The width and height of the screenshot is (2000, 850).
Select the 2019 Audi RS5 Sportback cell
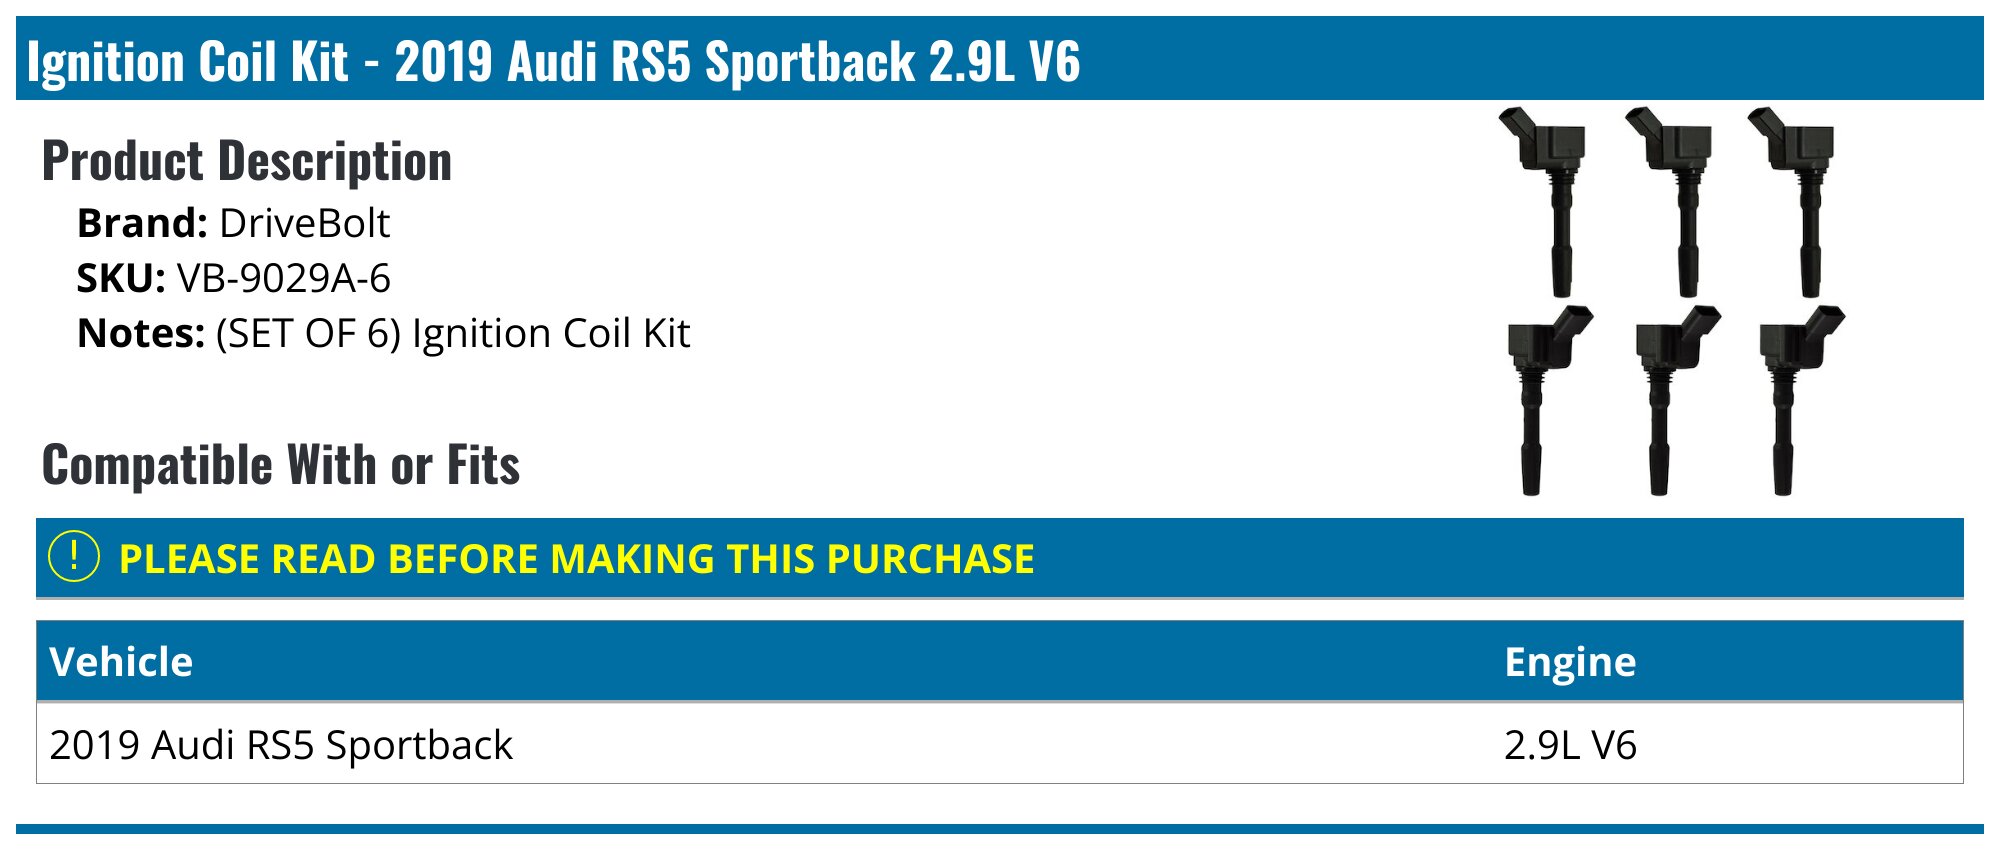[281, 745]
